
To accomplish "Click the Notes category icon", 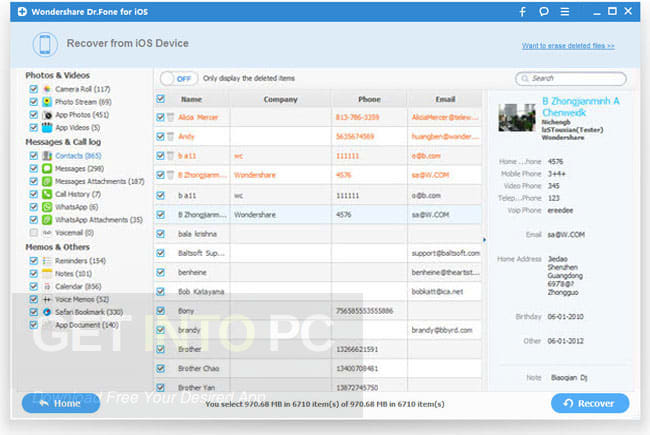I will click(x=47, y=273).
